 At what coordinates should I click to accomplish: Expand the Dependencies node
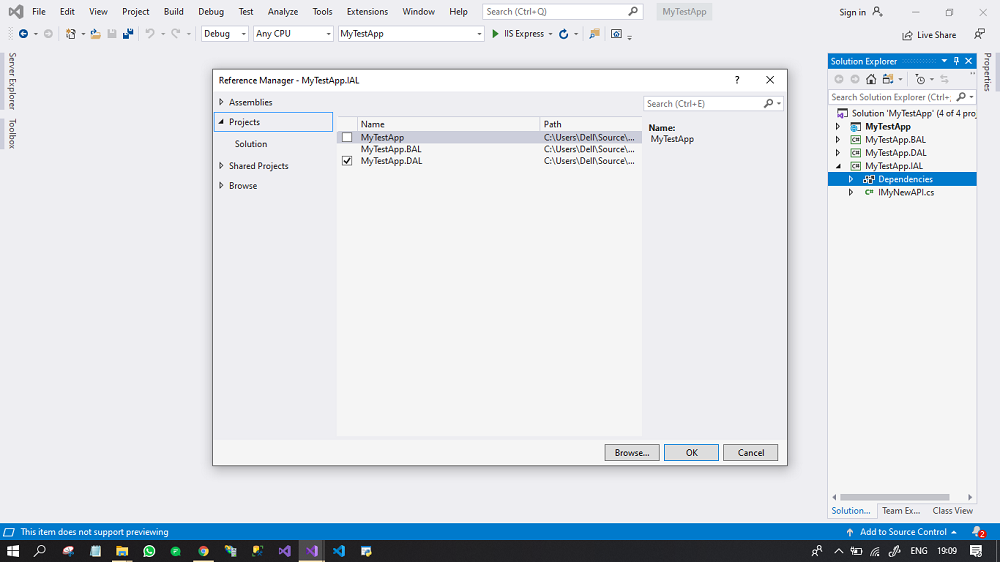click(851, 179)
